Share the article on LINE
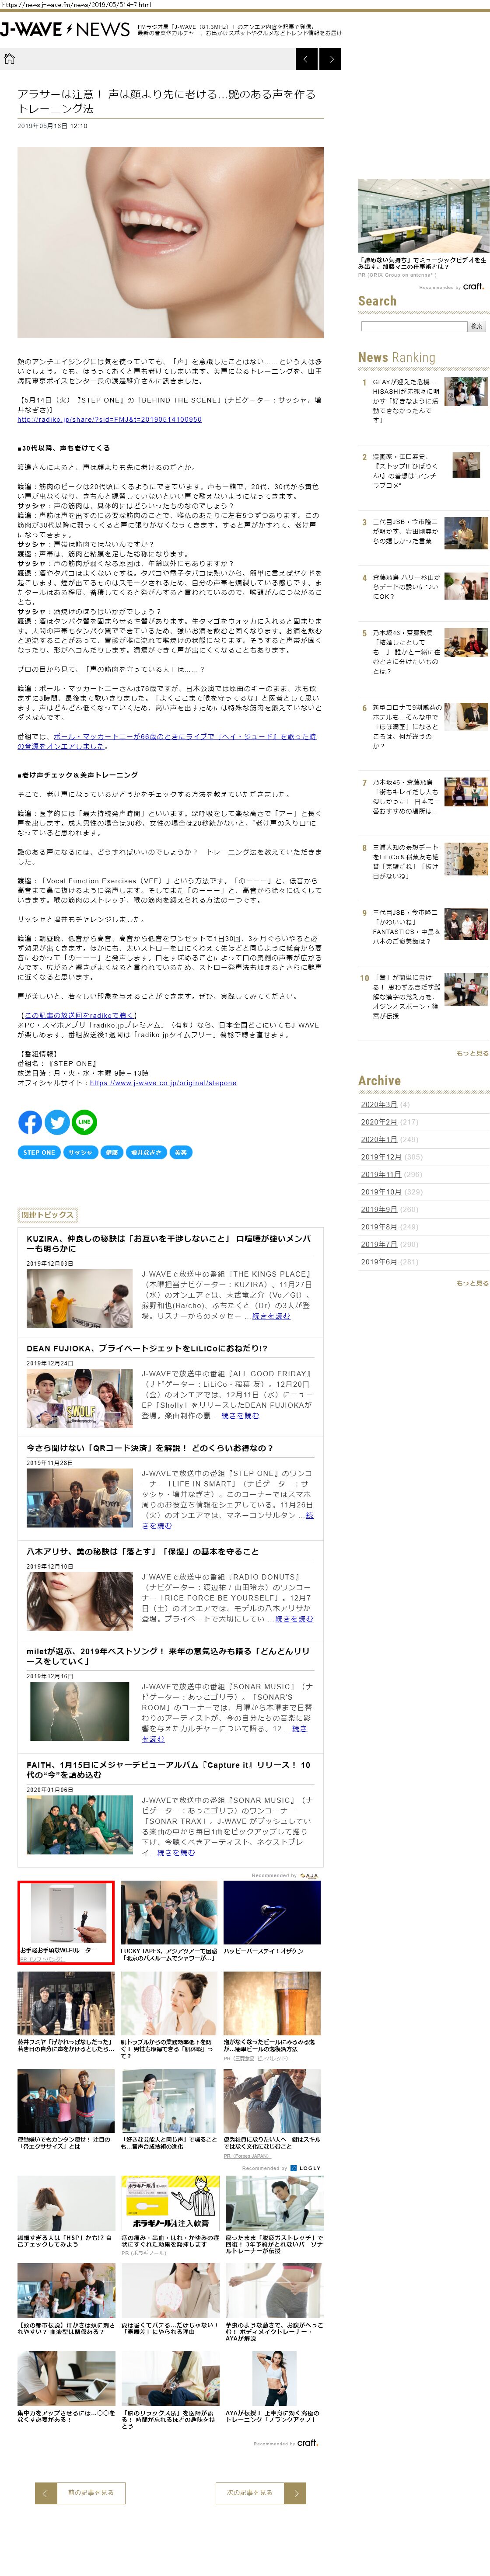This screenshot has width=490, height=2576. click(x=84, y=1122)
